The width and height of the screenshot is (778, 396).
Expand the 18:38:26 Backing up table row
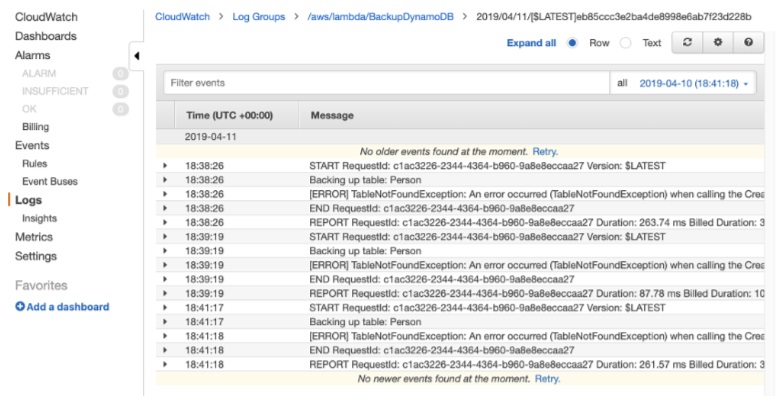[165, 180]
